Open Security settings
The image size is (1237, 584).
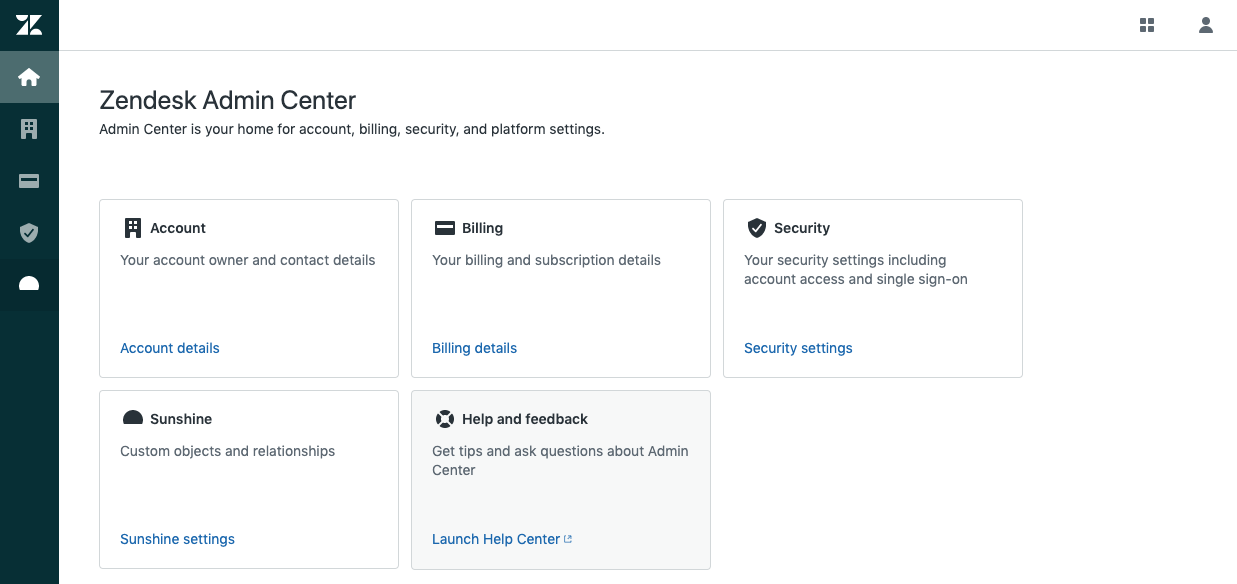point(798,348)
